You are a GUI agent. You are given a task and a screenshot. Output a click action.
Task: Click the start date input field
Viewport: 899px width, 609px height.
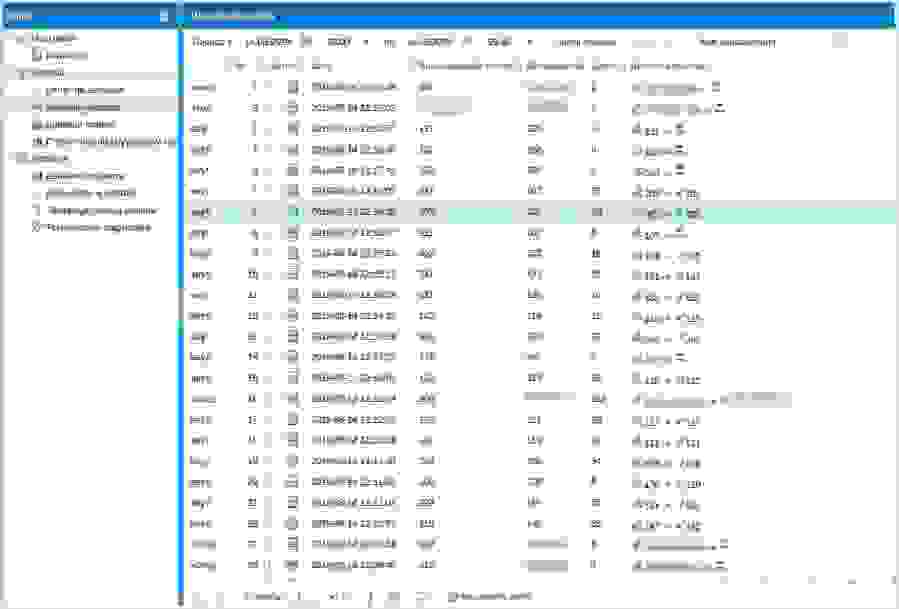[267, 42]
